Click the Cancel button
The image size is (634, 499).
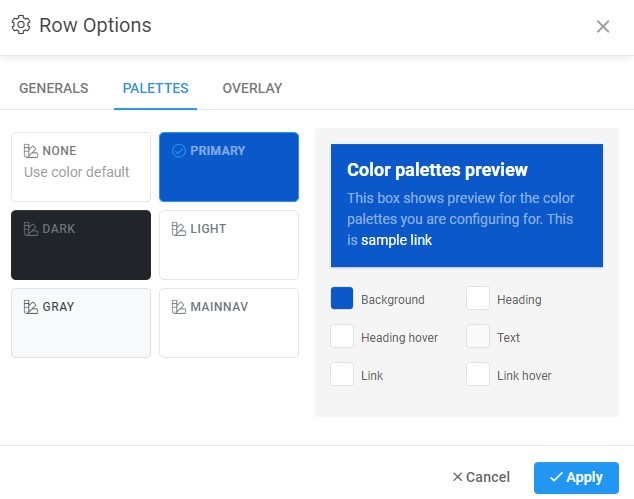pos(481,477)
